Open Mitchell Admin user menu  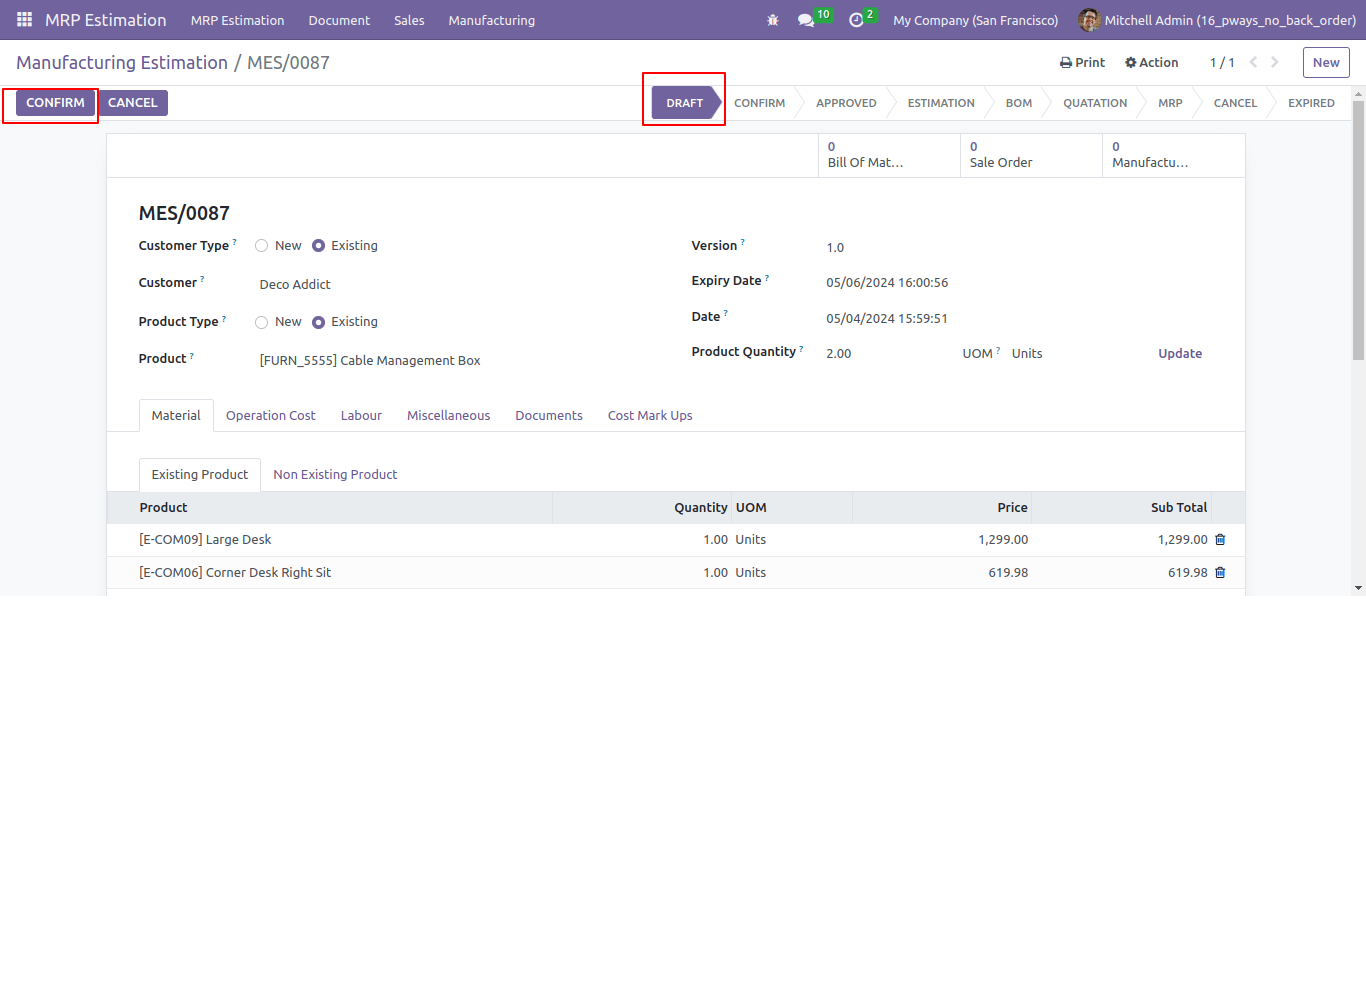(1217, 20)
